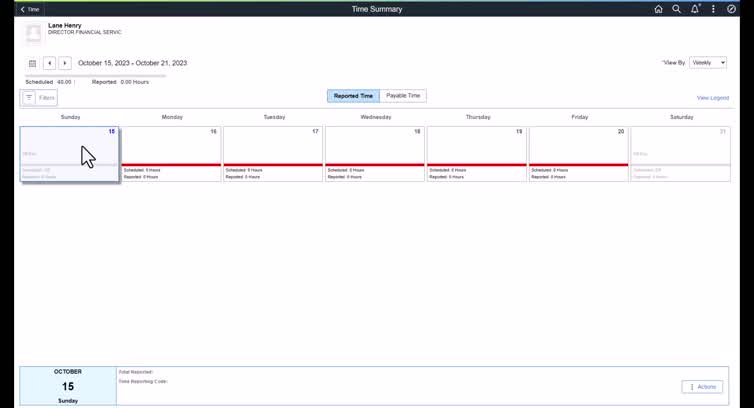
Task: Open notifications bell icon
Action: tap(695, 9)
